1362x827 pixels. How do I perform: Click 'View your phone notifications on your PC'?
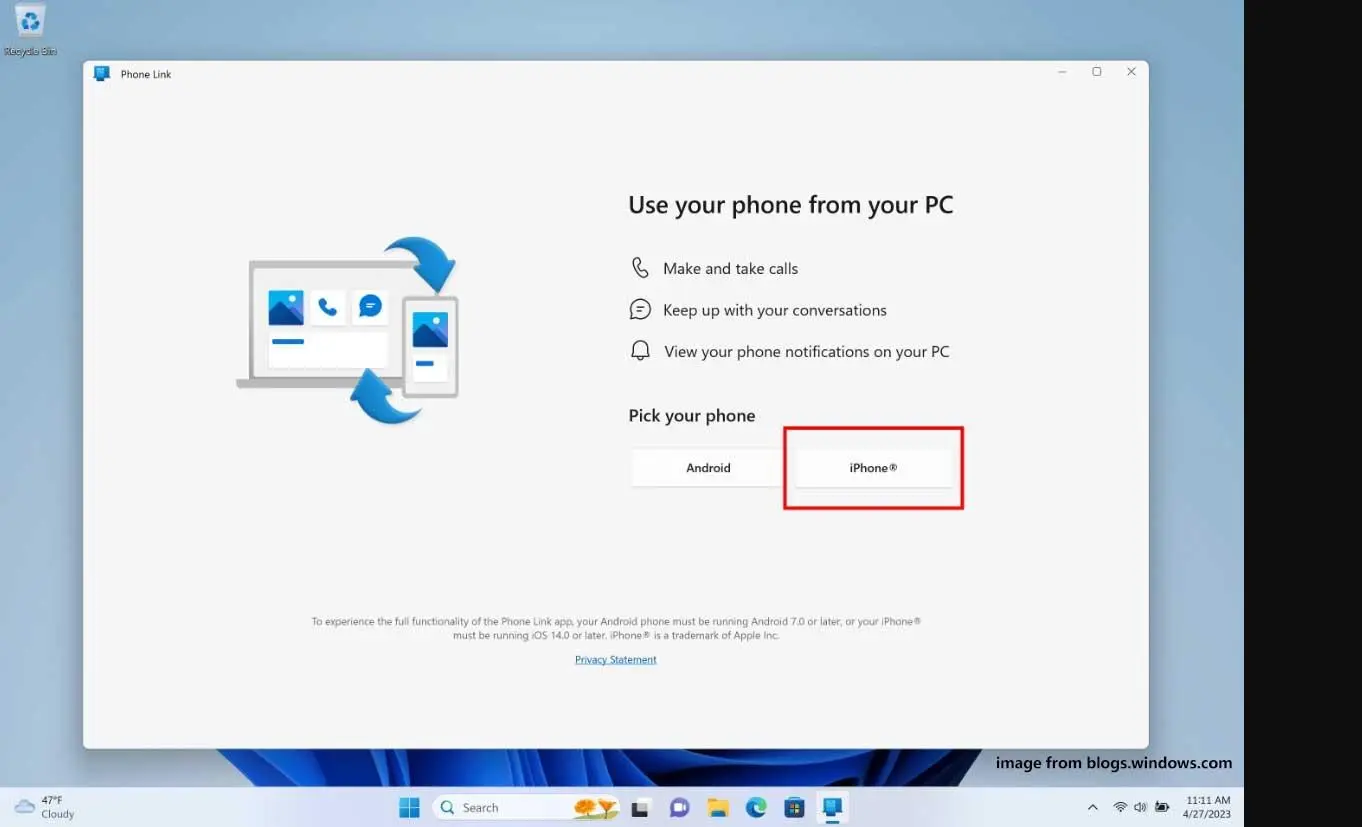807,351
